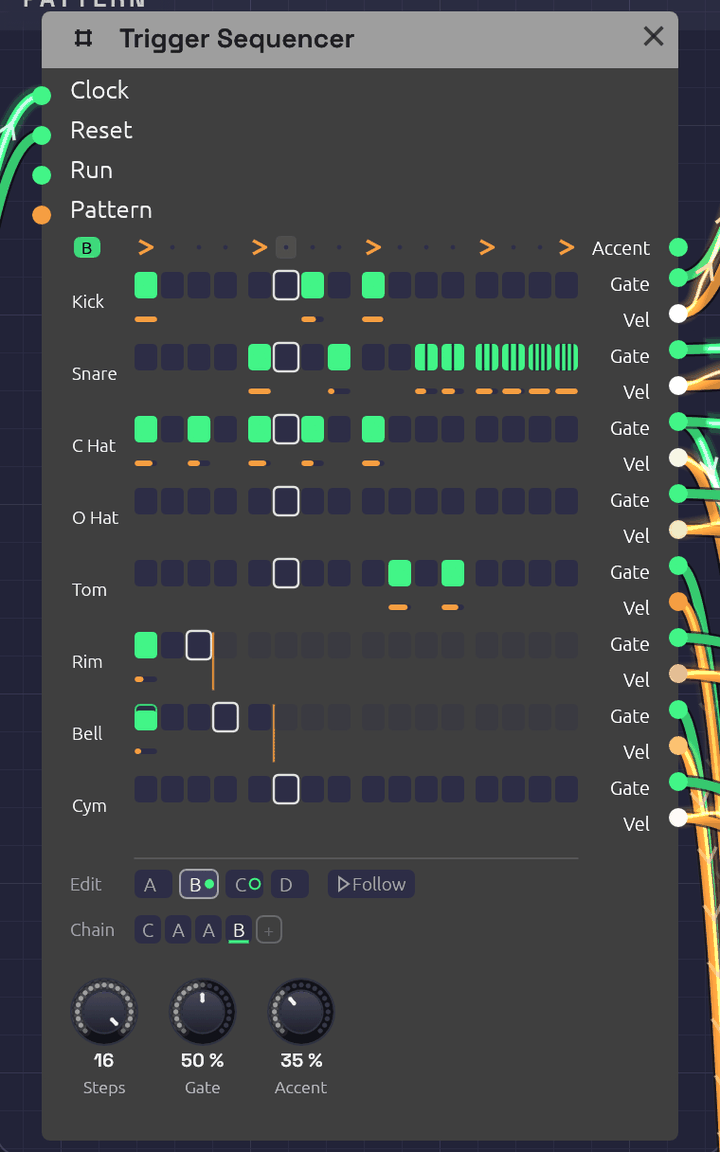720x1152 pixels.
Task: Click the Tom step 10 velocity bar
Action: point(400,608)
